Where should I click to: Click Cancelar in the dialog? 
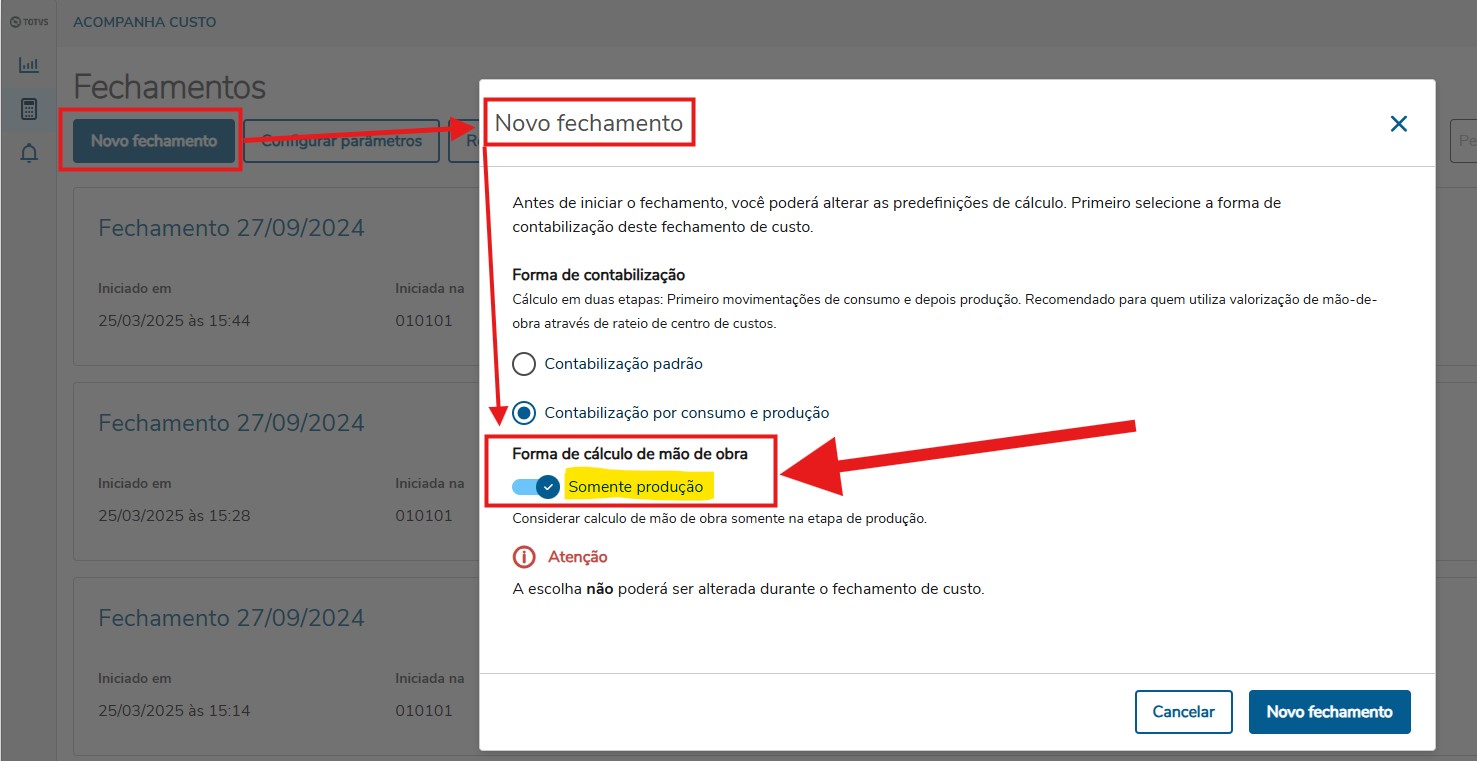[x=1183, y=712]
